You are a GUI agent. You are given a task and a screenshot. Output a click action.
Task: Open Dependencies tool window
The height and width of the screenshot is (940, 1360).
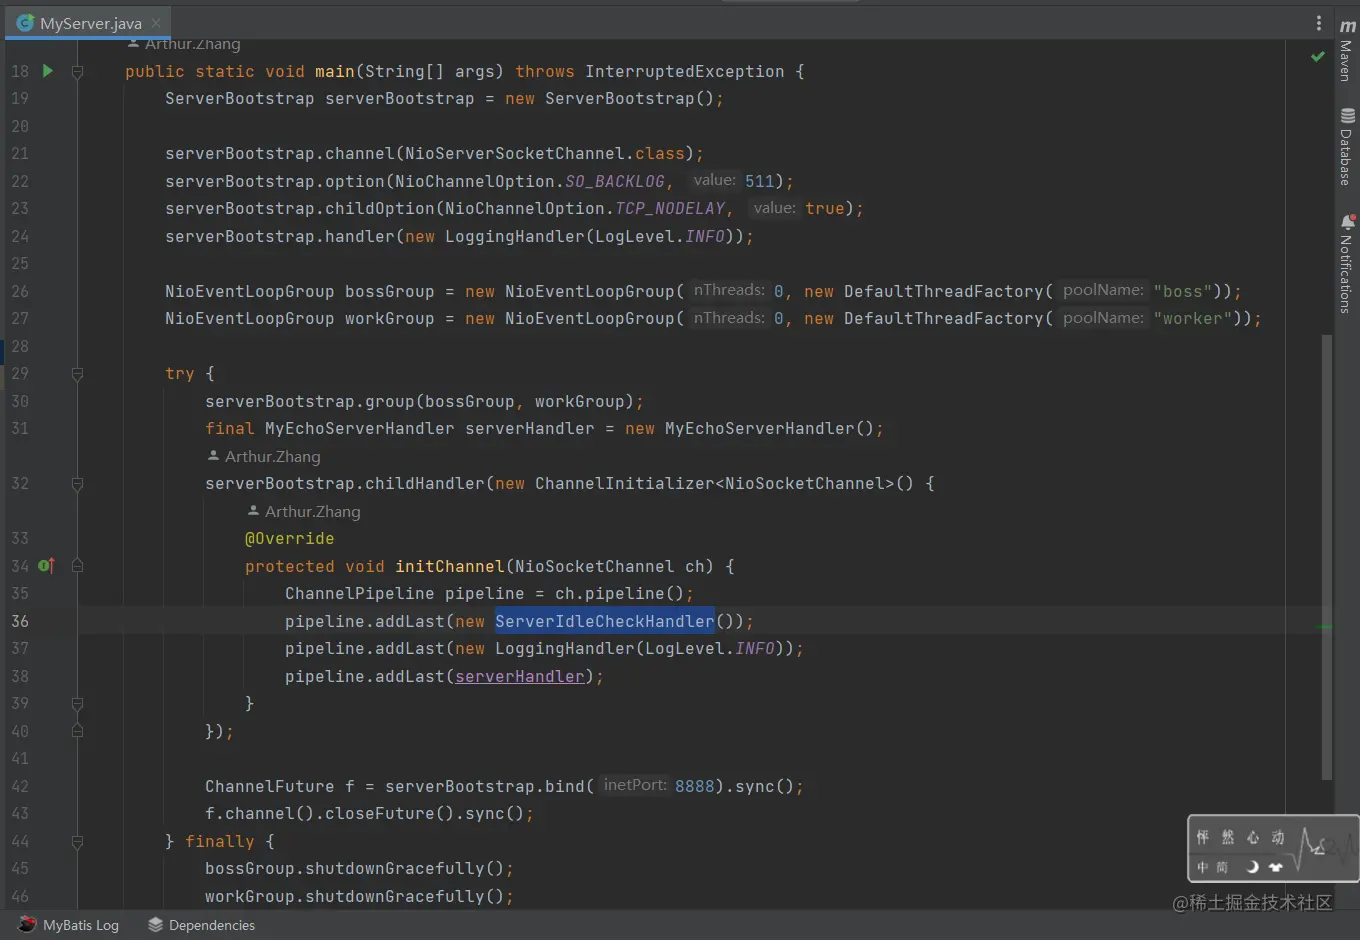(x=201, y=925)
